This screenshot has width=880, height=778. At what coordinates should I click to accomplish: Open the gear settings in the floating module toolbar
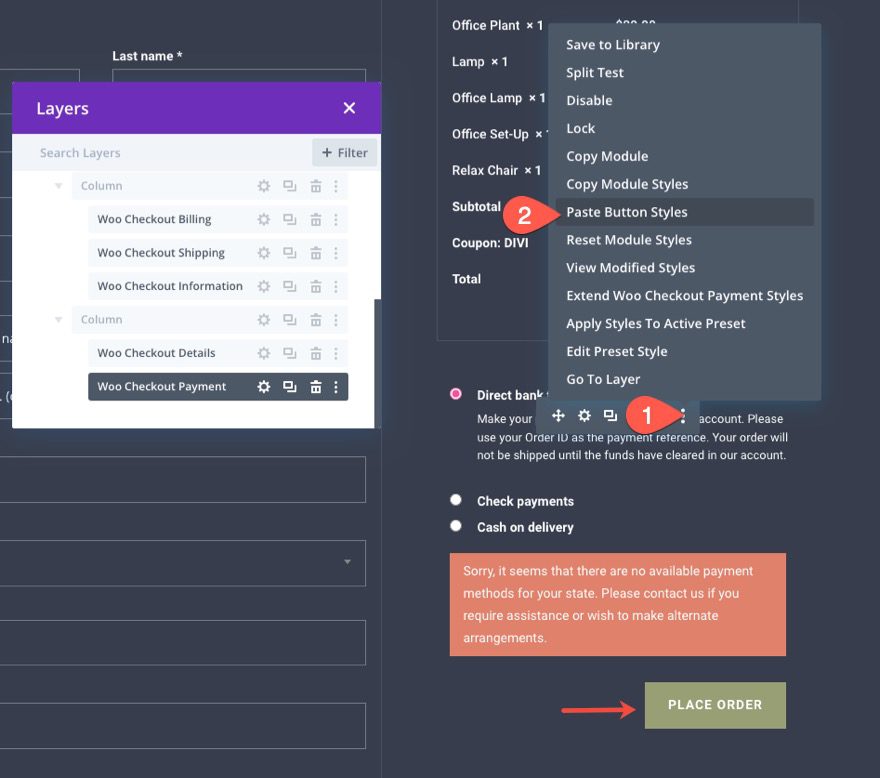coord(584,414)
